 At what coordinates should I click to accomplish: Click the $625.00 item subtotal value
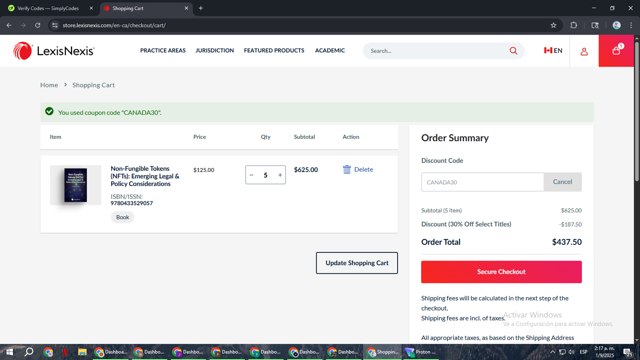pyautogui.click(x=306, y=169)
